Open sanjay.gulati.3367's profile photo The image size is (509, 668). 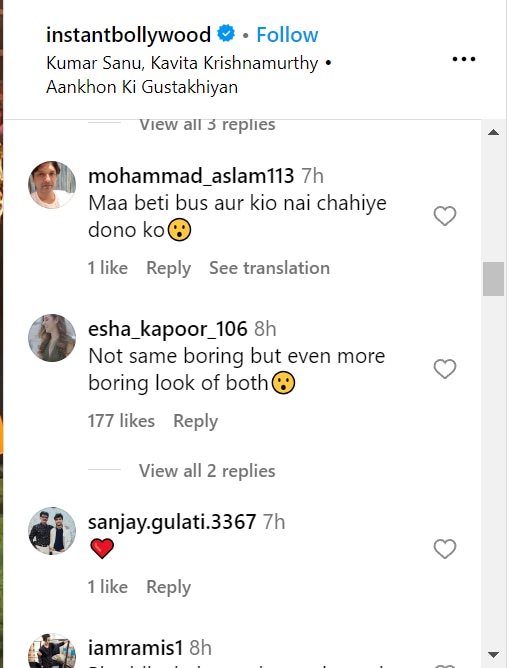point(52,531)
